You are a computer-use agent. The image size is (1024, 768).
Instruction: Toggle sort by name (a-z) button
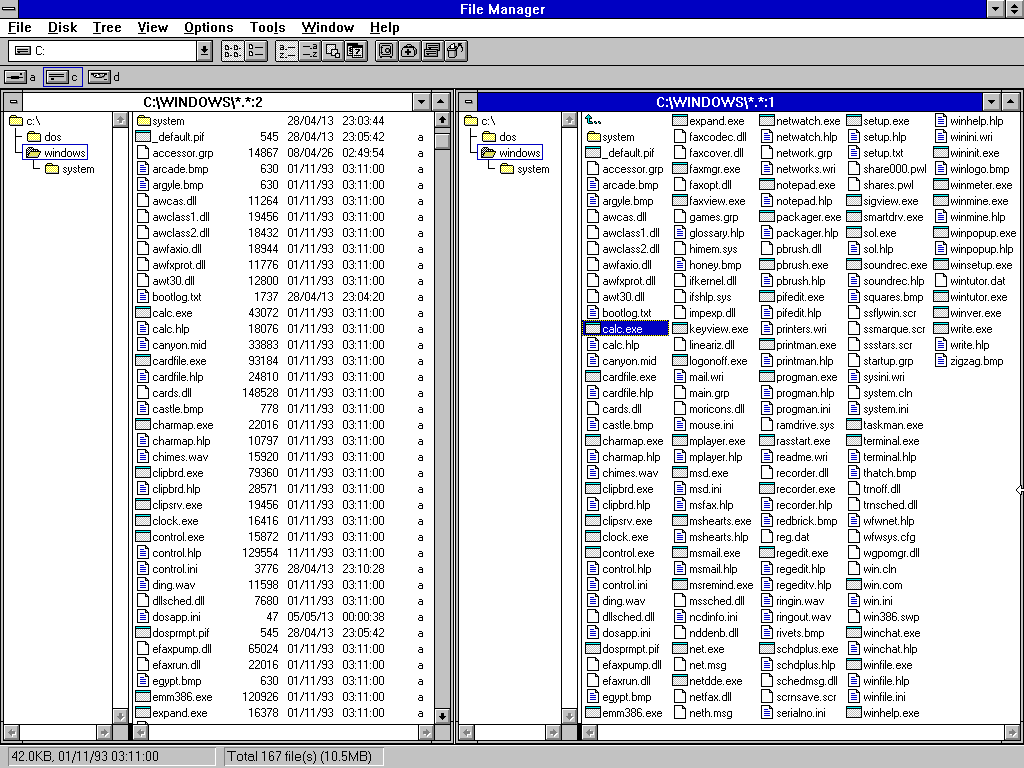point(286,51)
